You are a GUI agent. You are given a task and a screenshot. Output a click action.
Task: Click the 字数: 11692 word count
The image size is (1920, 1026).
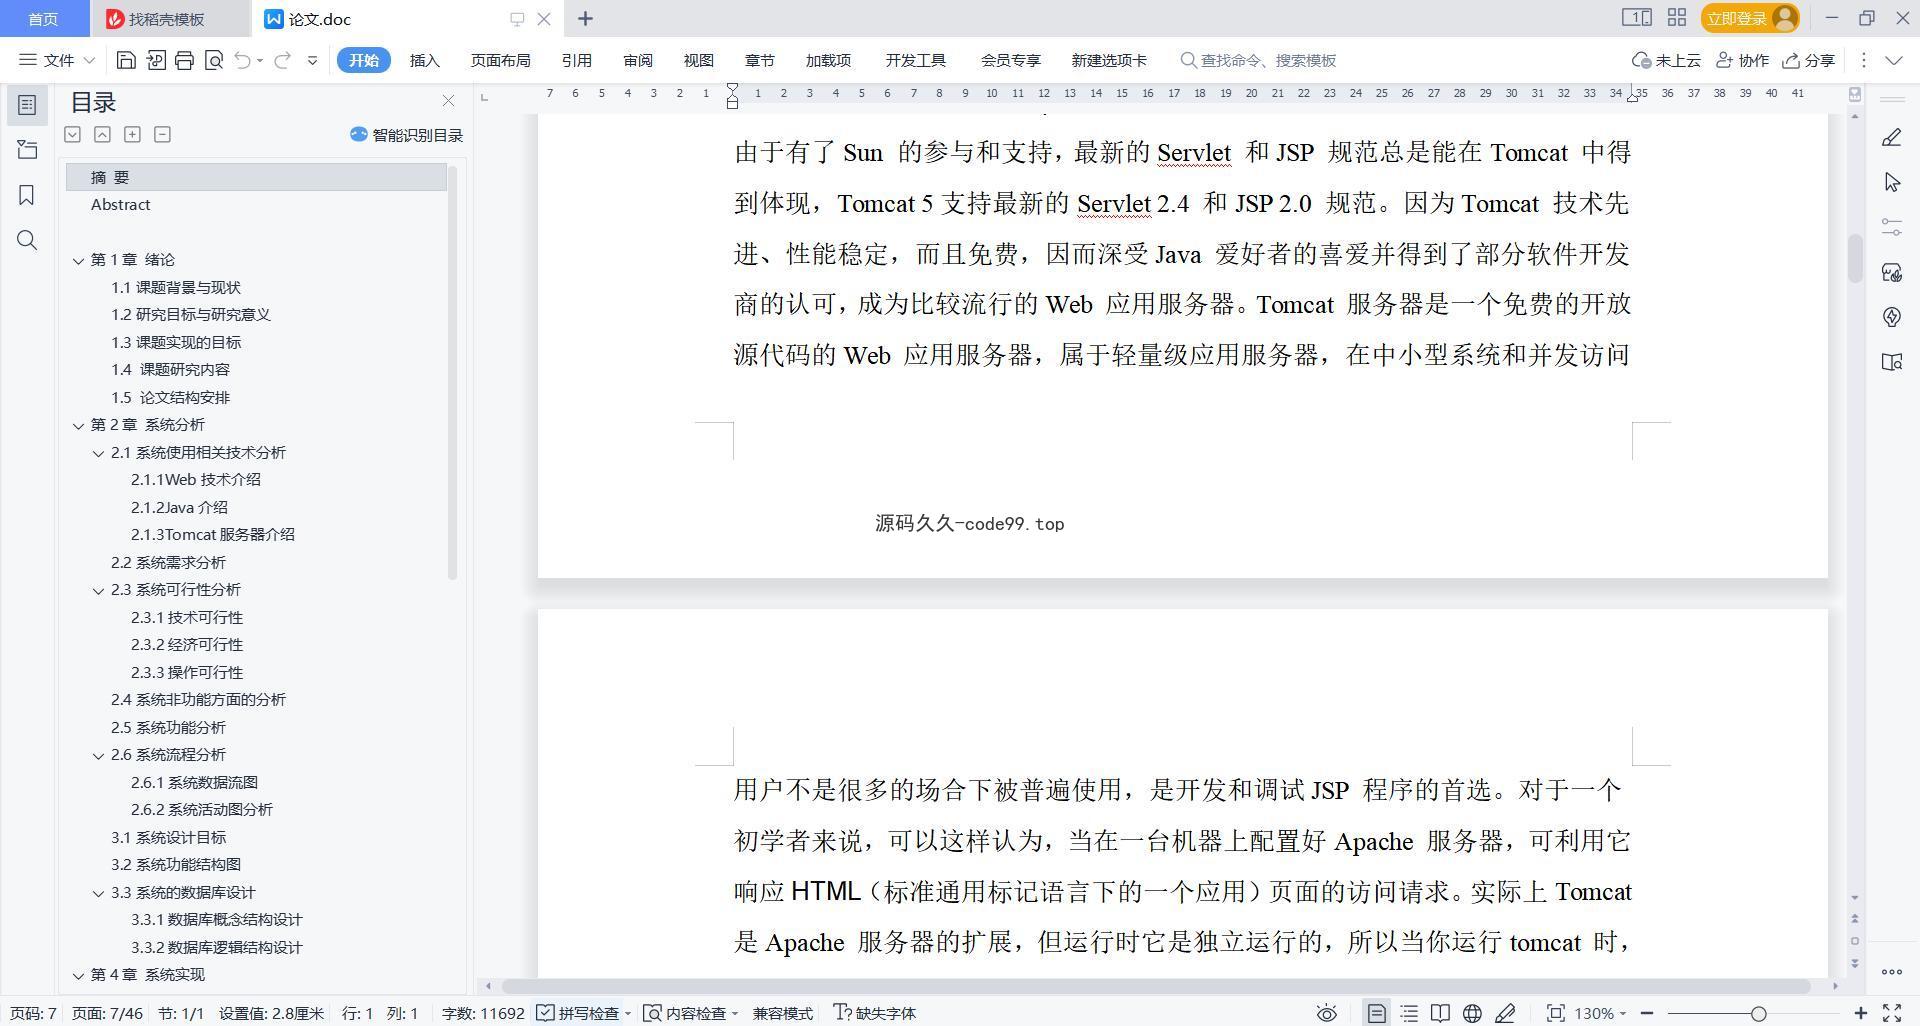click(483, 1013)
